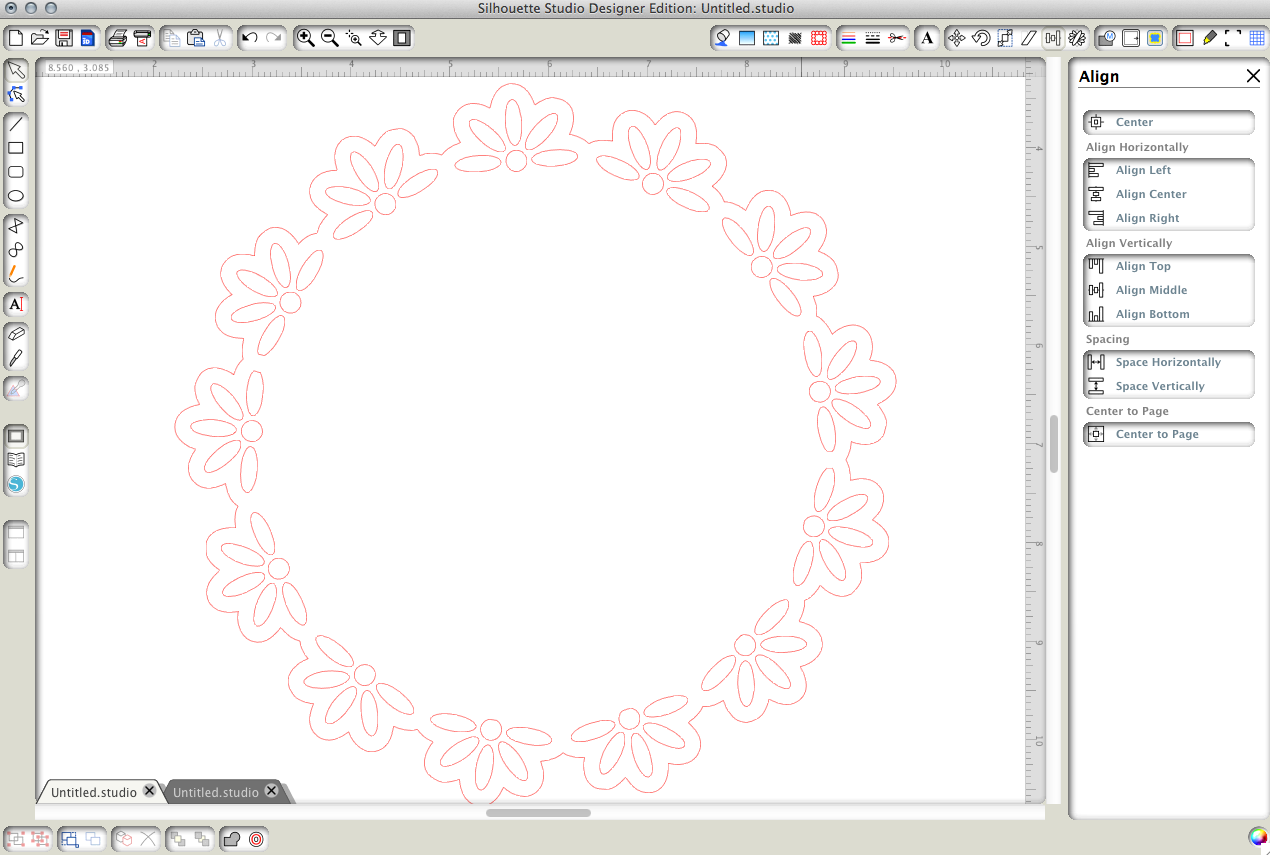Select the Text tool in left toolbar
The height and width of the screenshot is (855, 1270).
[16, 304]
